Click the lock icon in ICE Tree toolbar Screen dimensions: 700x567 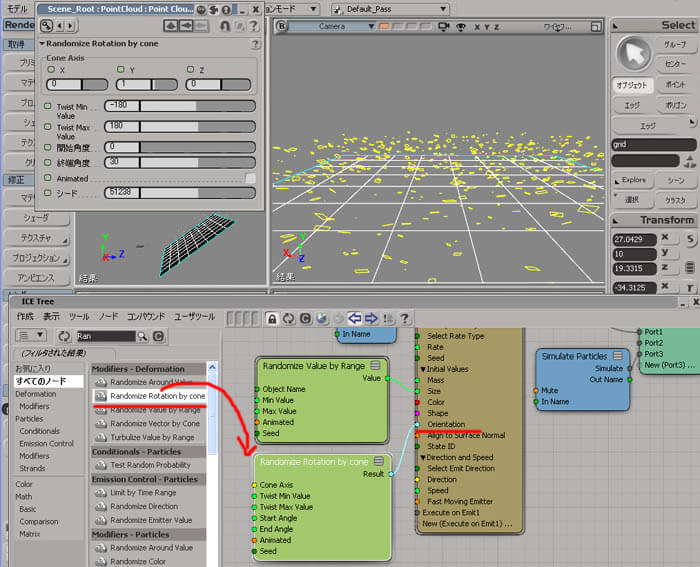271,318
